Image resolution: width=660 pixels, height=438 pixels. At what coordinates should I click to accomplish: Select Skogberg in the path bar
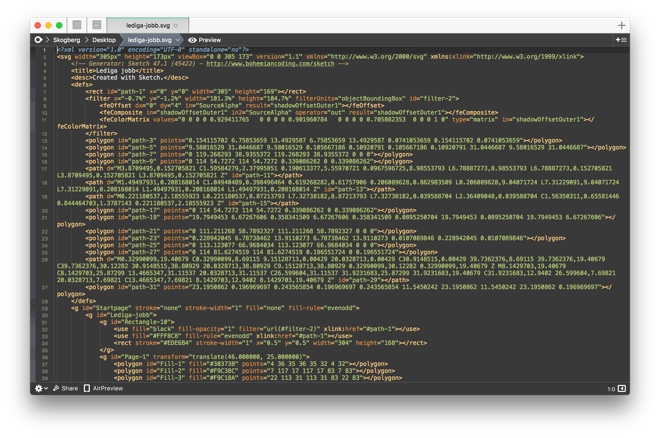(66, 40)
